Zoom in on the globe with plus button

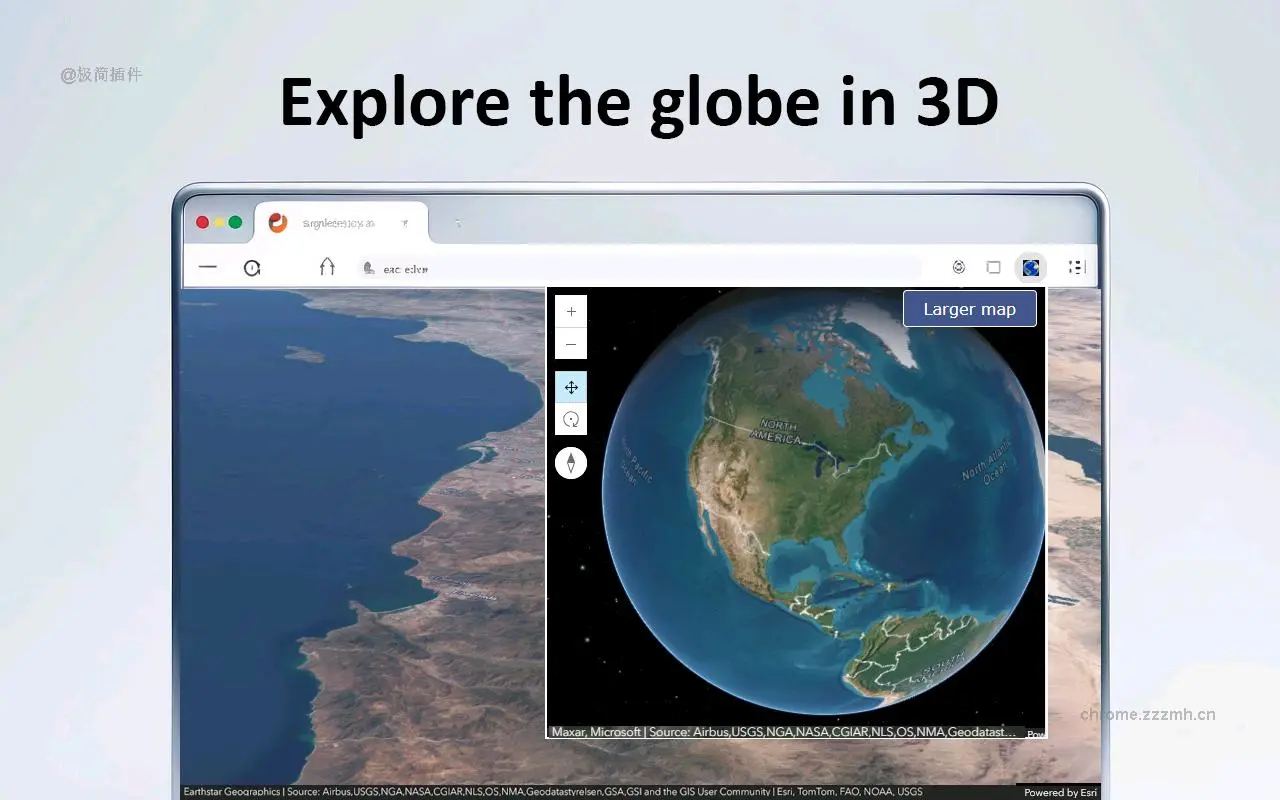(570, 311)
